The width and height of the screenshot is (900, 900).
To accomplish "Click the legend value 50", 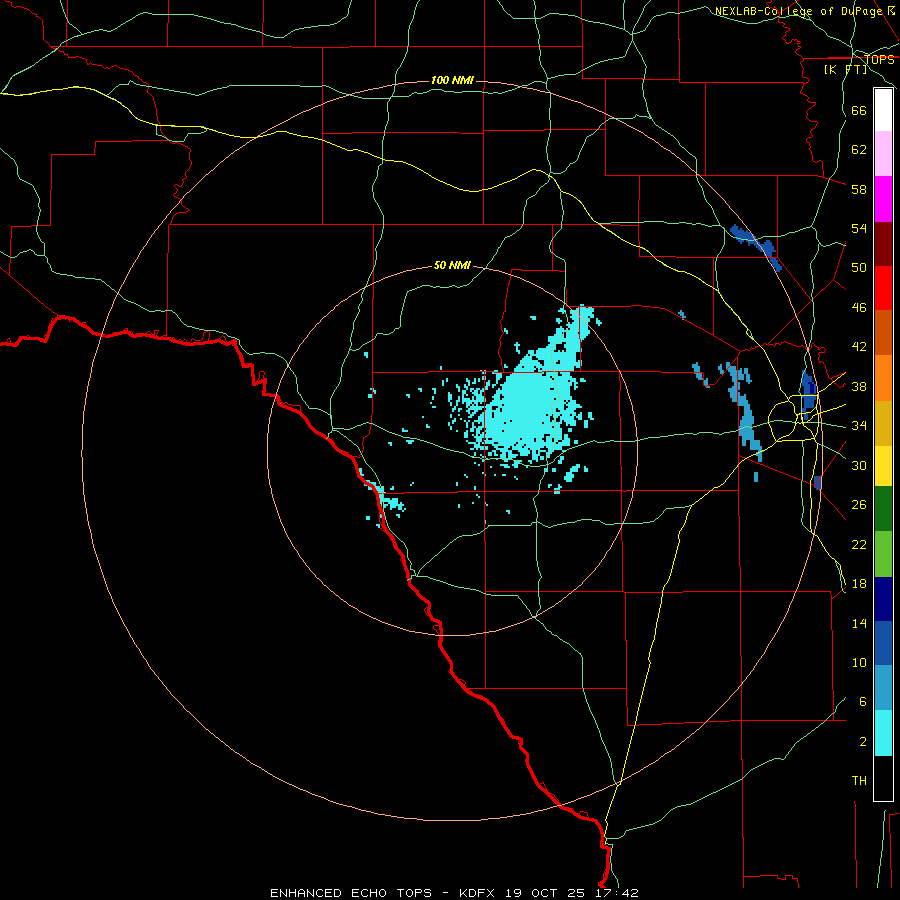I will click(859, 268).
